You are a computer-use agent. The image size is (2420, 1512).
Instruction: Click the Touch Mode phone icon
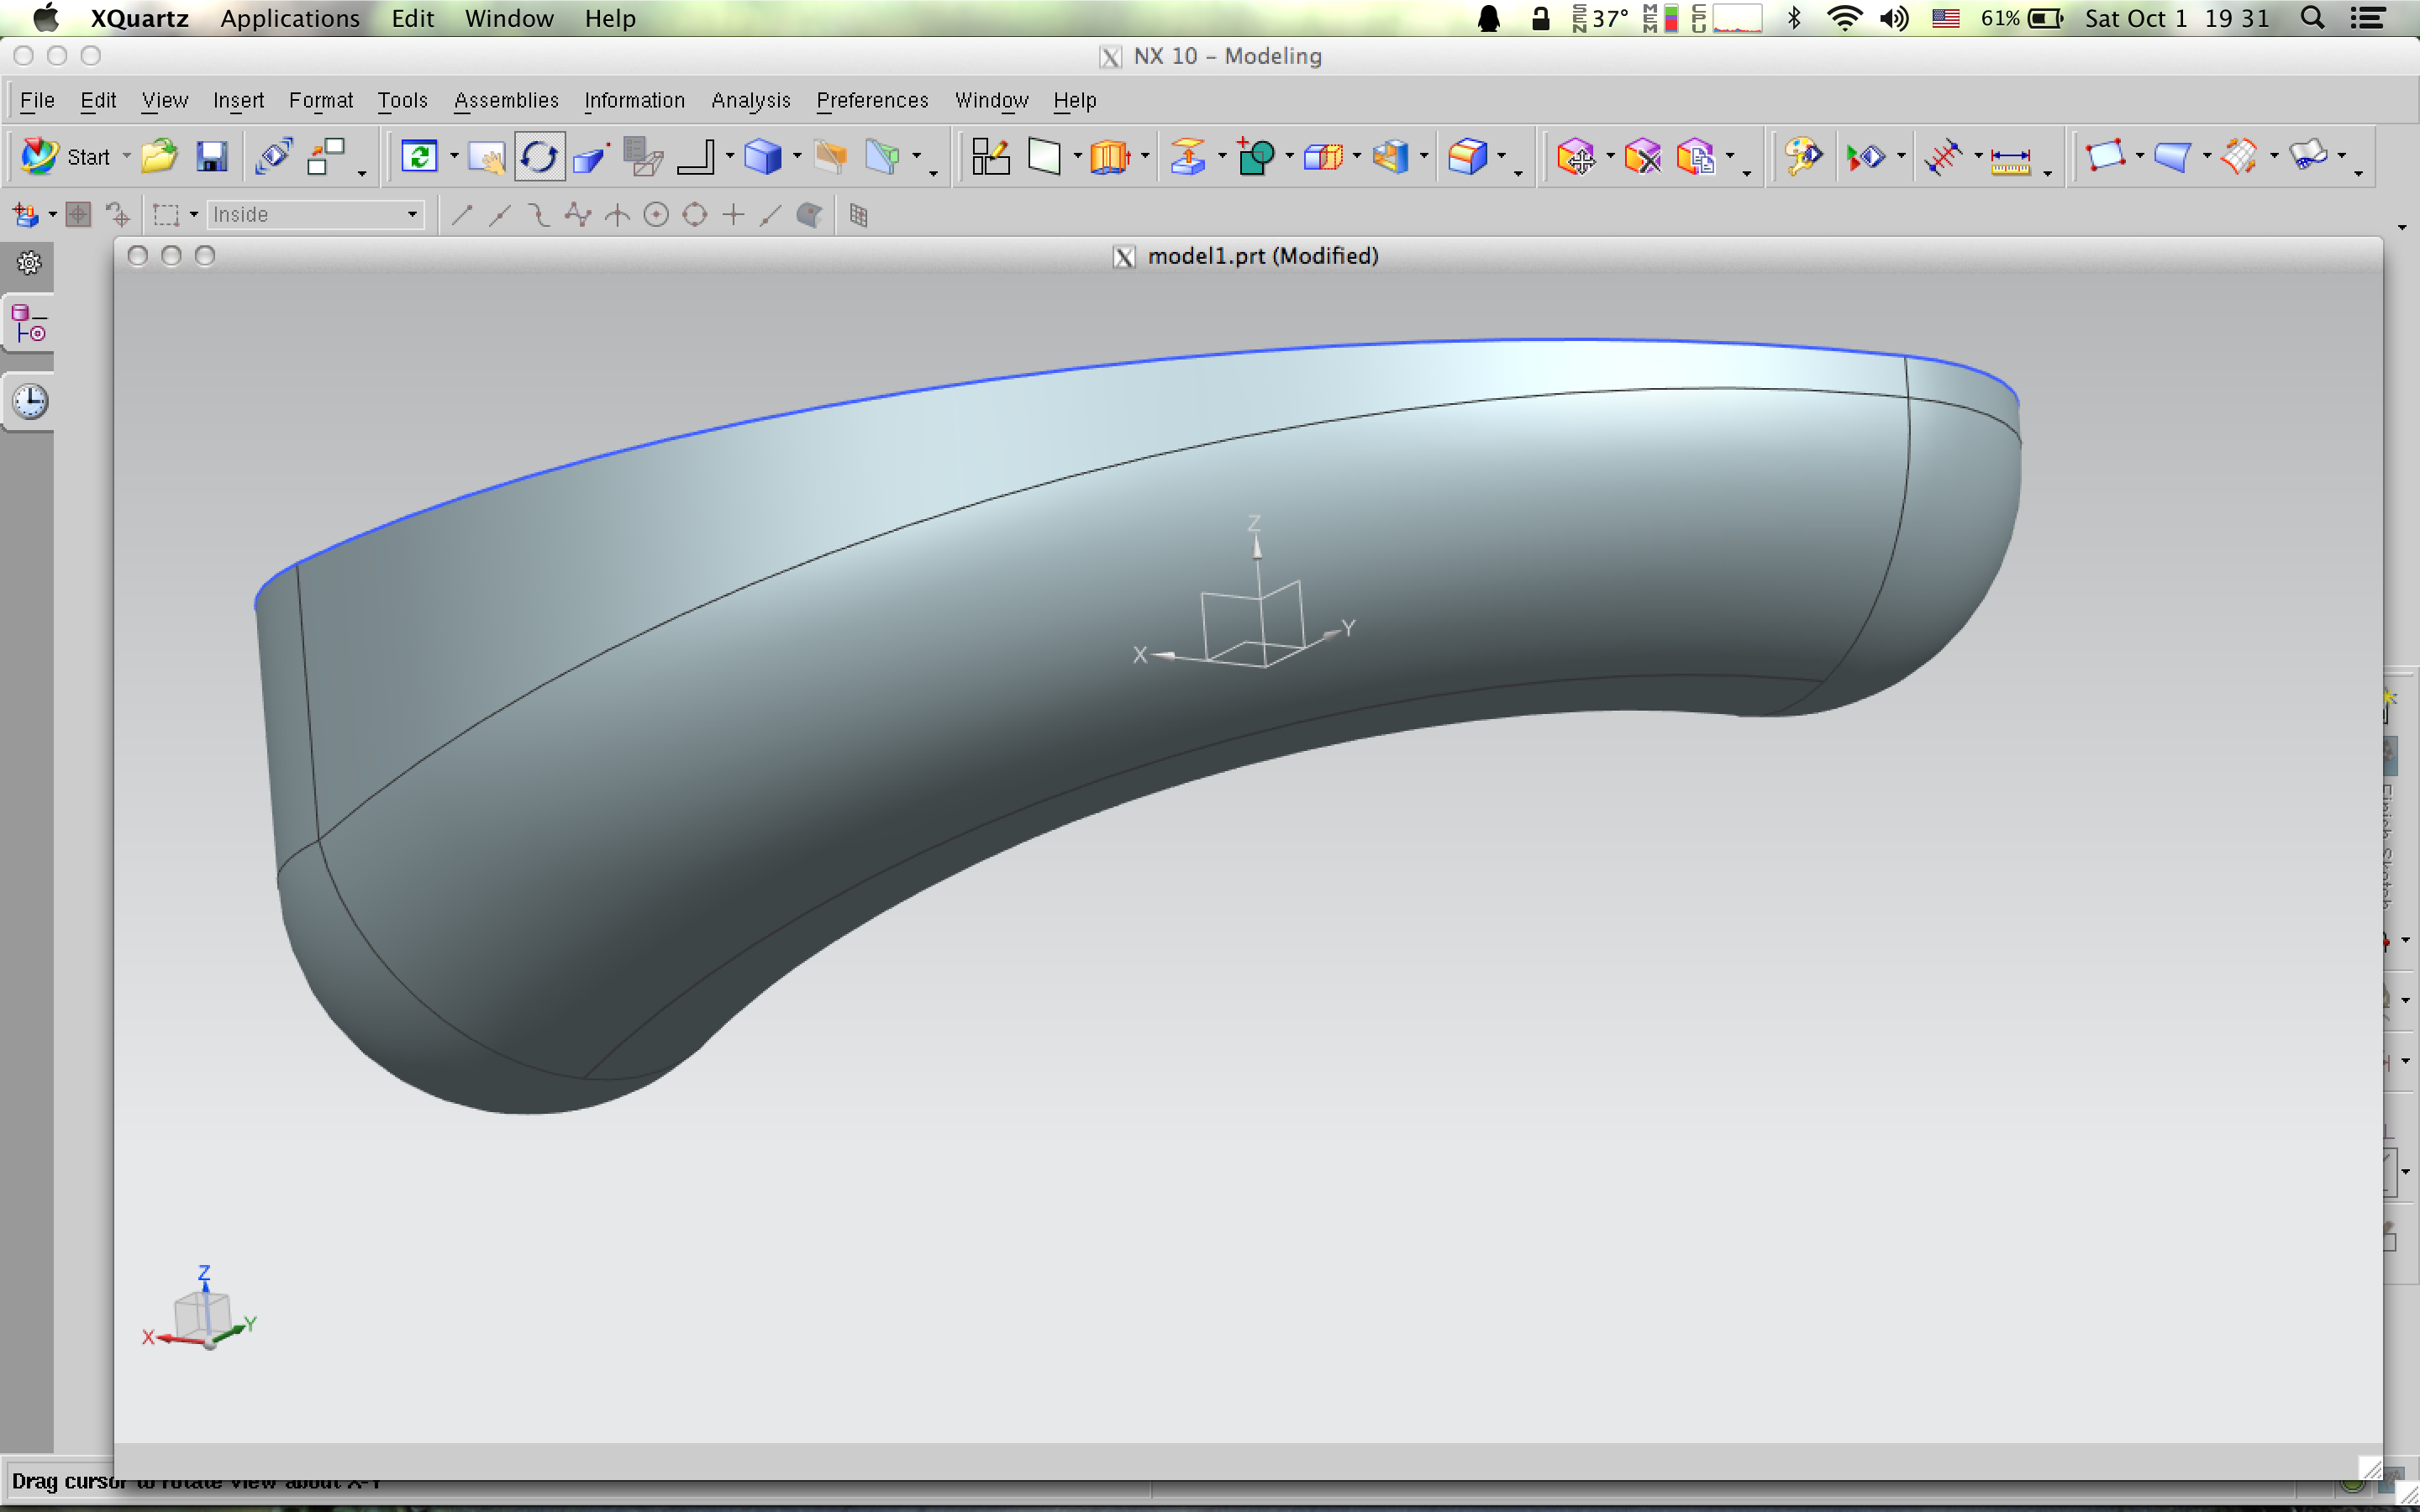coord(272,156)
